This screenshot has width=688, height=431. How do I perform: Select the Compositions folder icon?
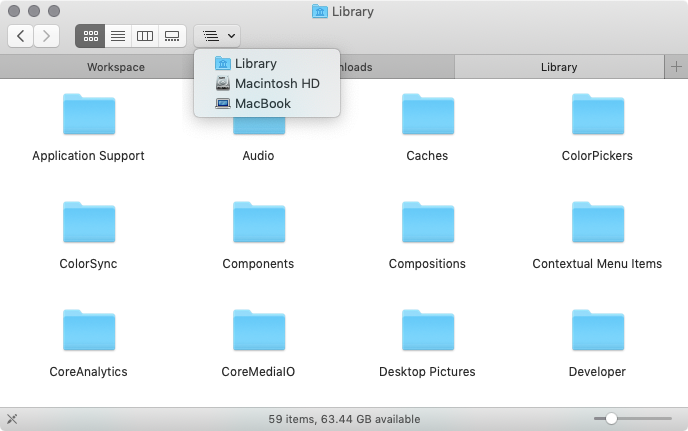428,222
